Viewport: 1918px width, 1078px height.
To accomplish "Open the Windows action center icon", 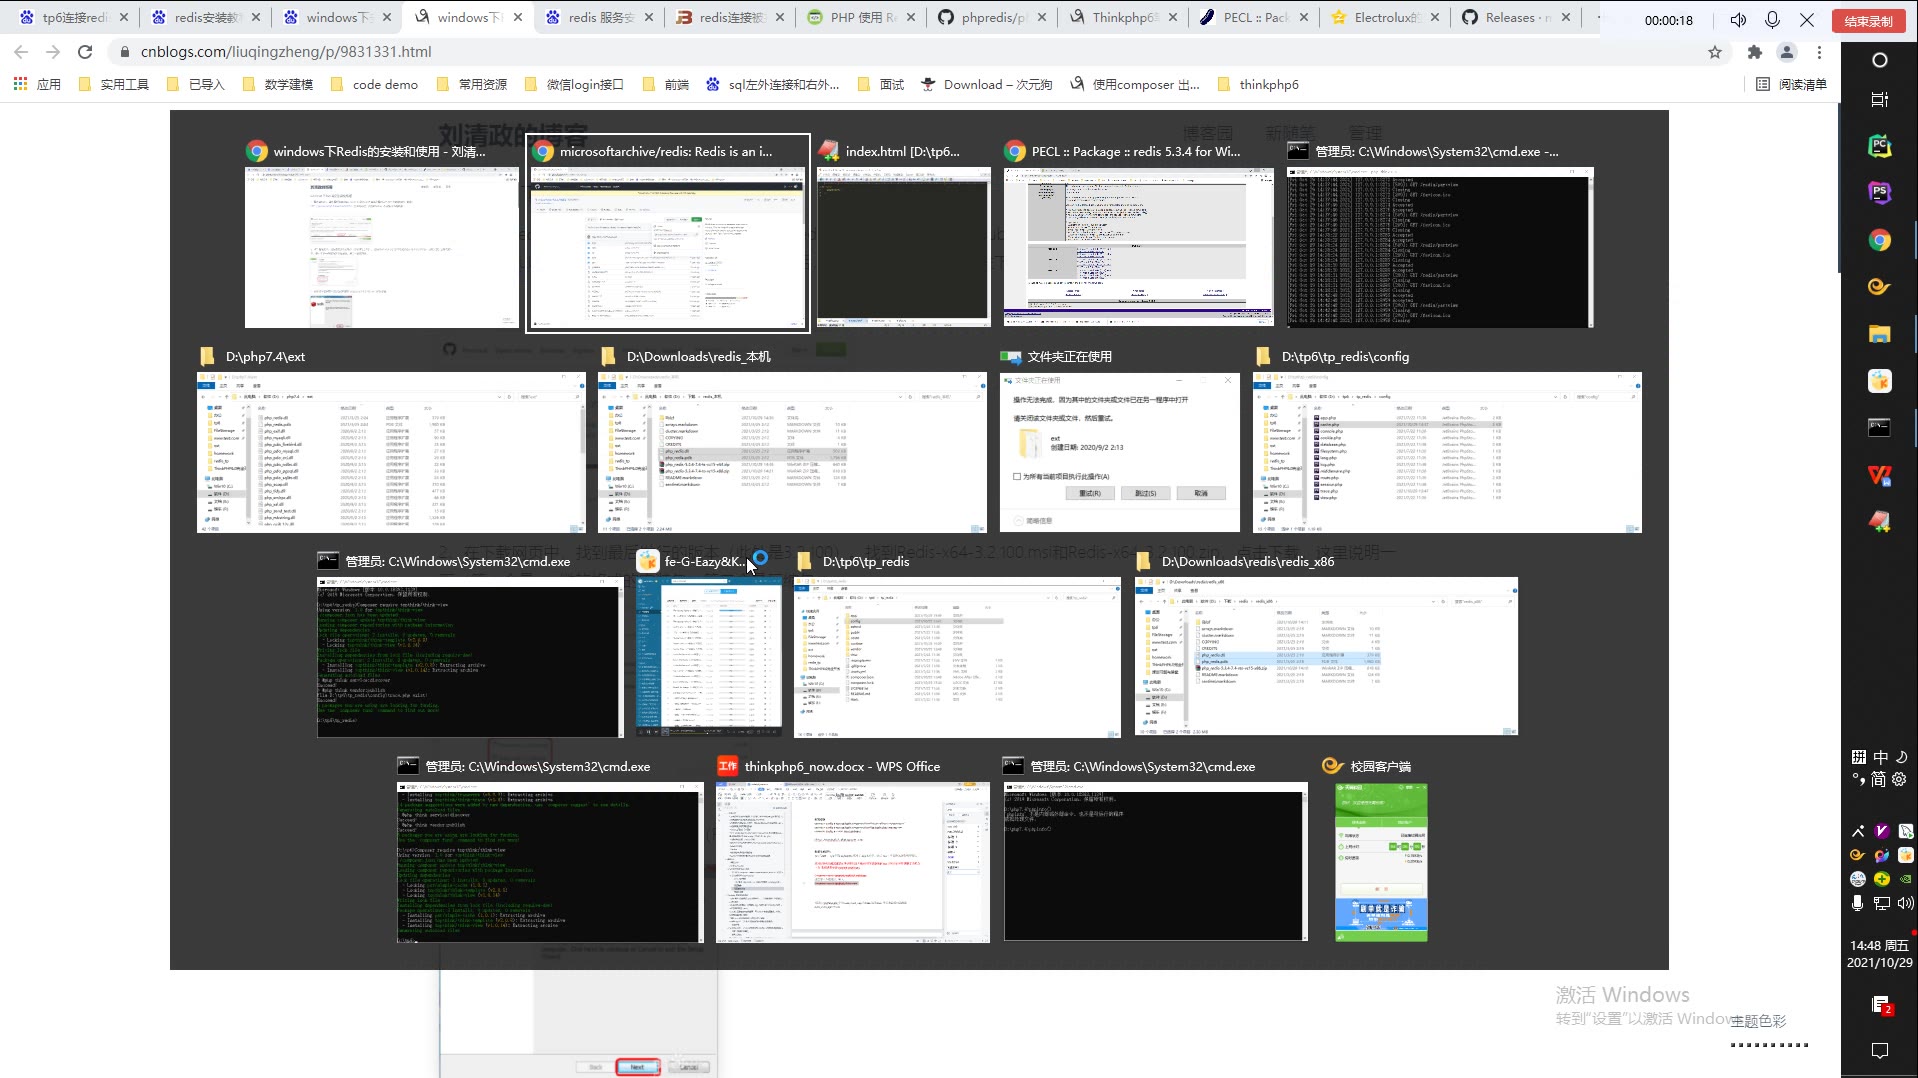I will [1880, 1050].
